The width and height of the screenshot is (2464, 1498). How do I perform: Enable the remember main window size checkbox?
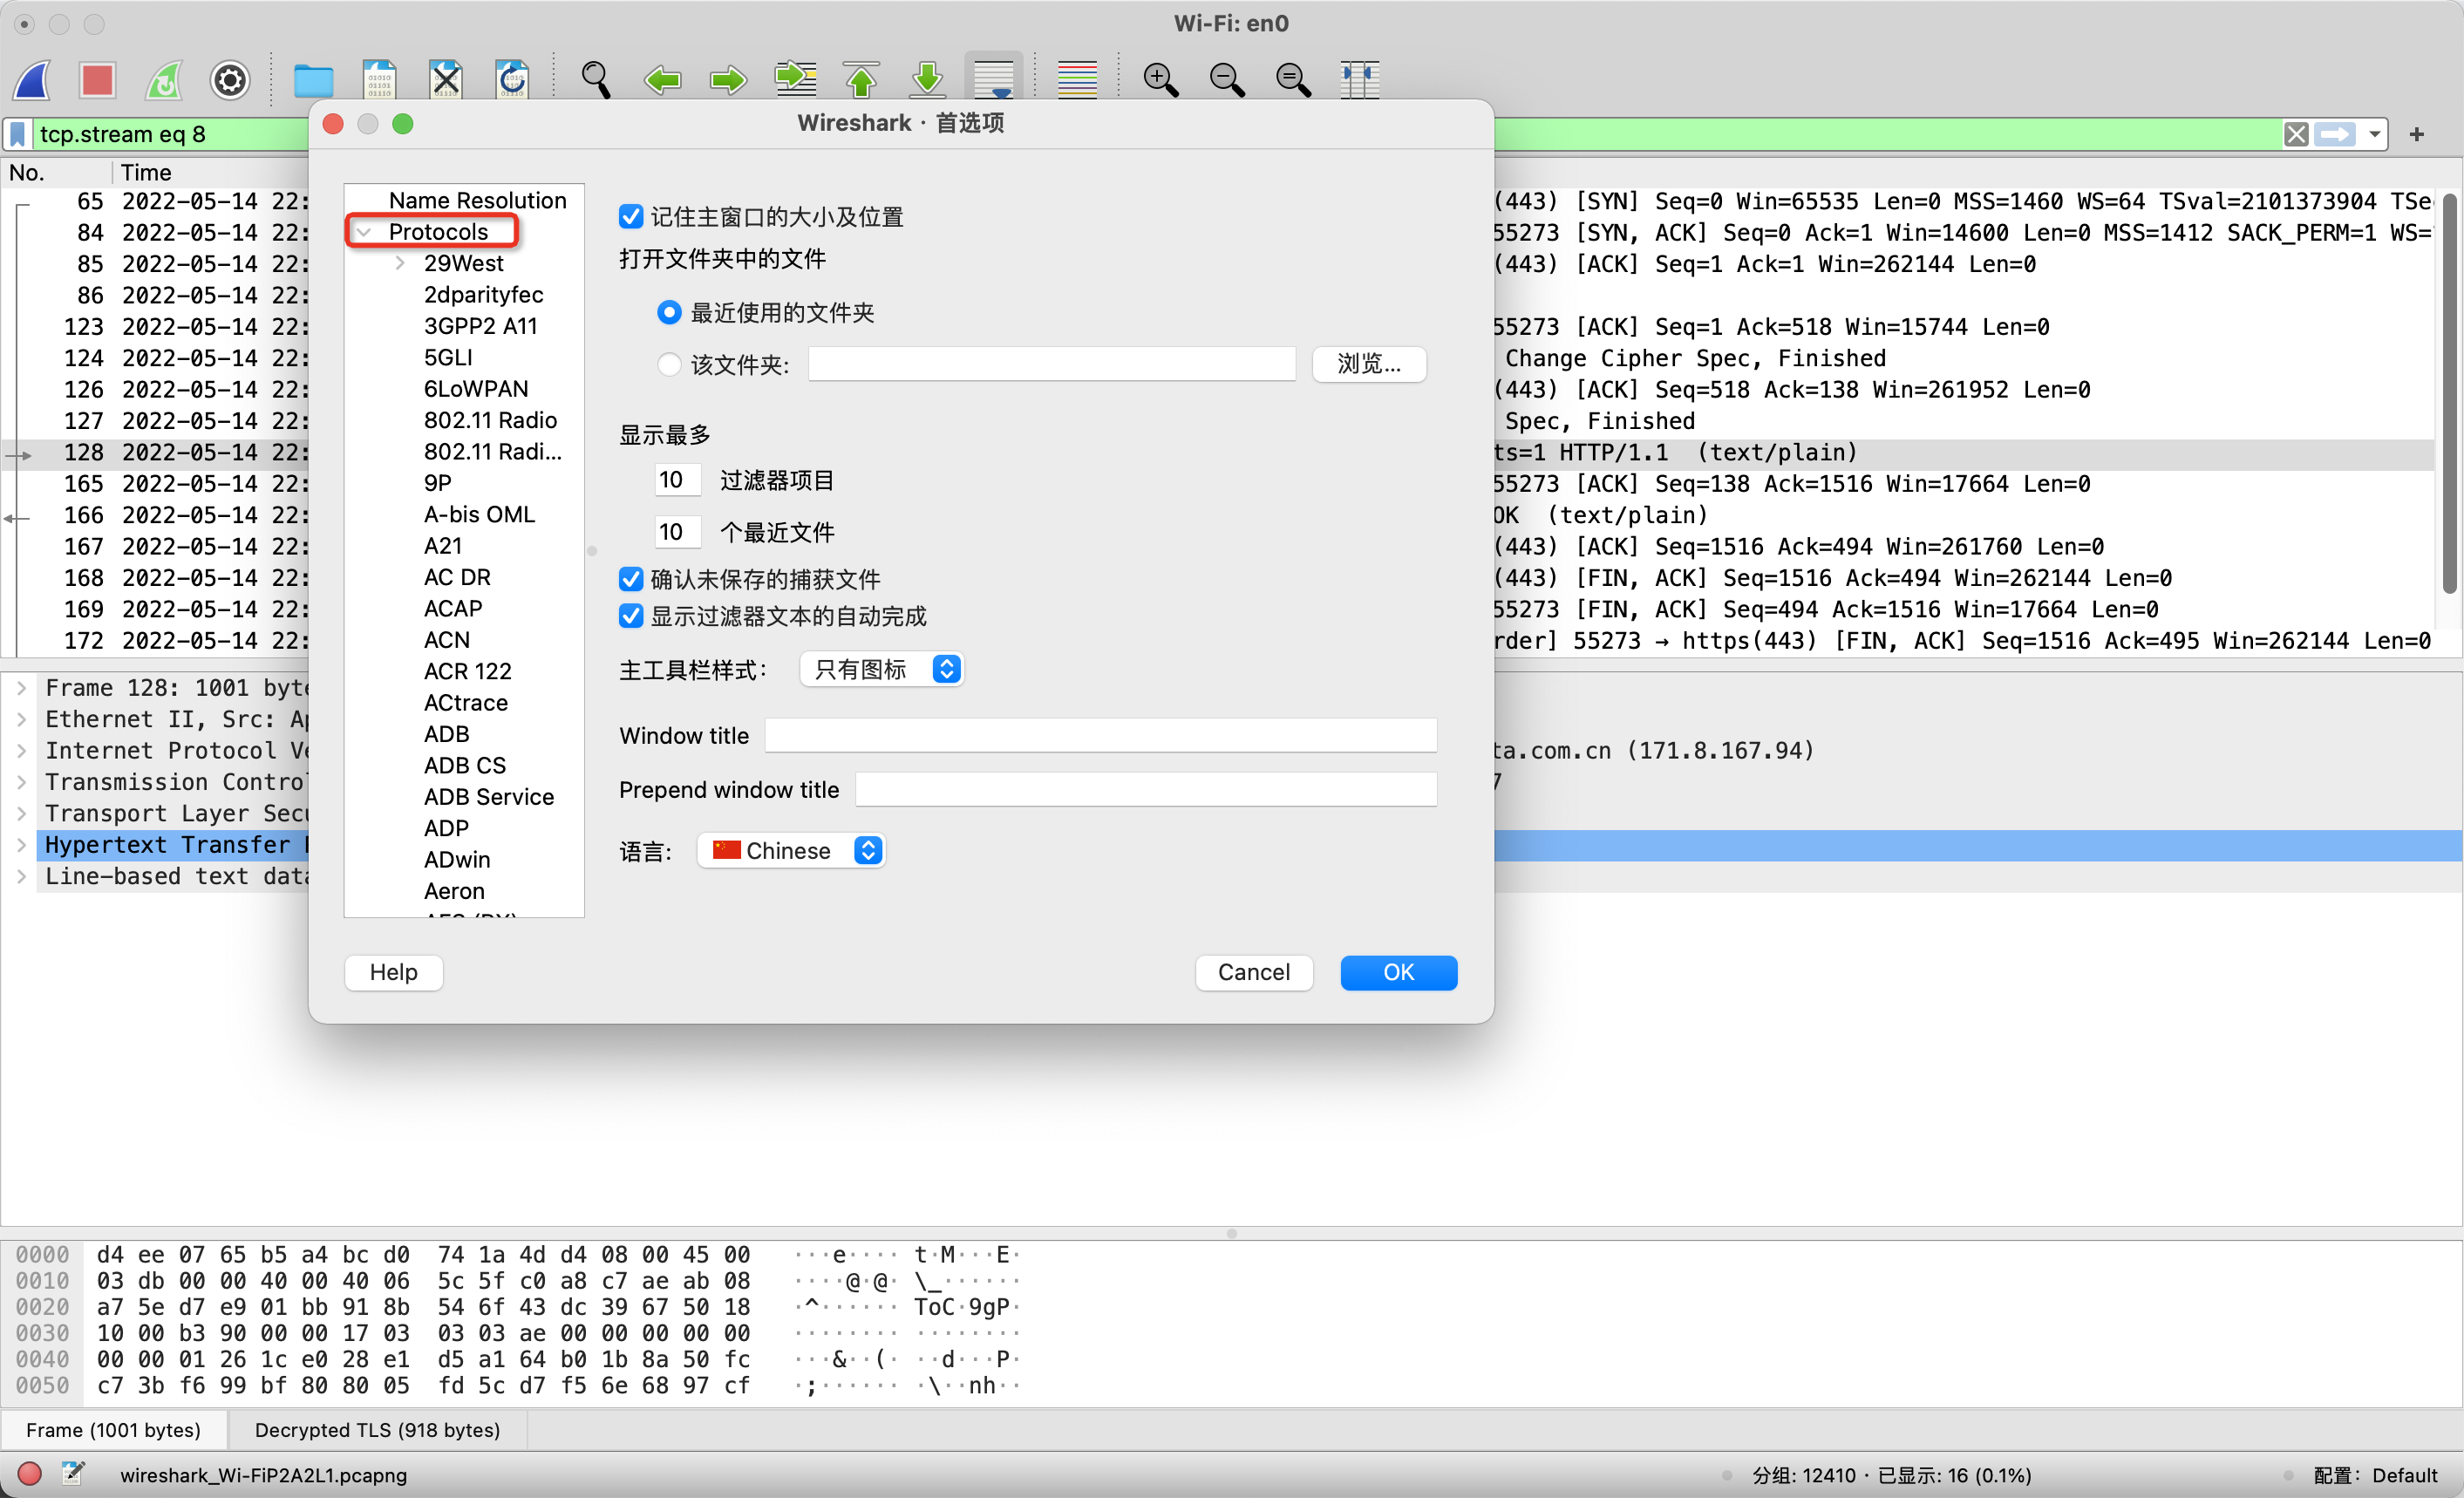pyautogui.click(x=630, y=215)
